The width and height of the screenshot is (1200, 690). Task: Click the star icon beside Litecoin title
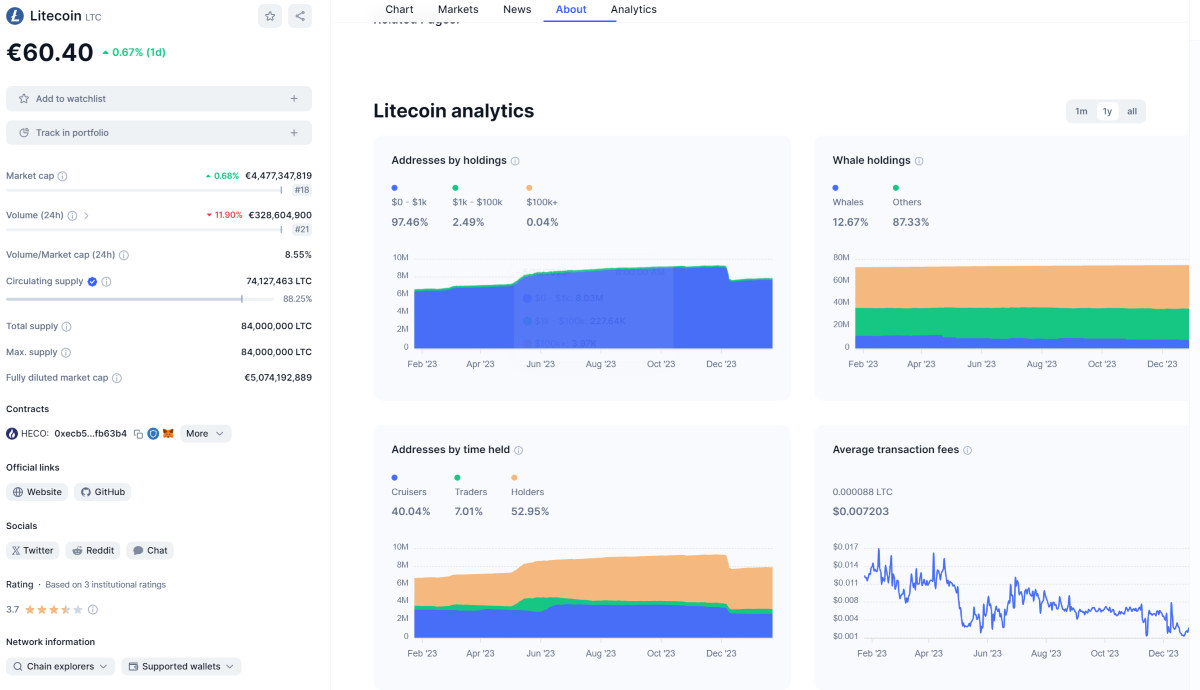coord(270,16)
